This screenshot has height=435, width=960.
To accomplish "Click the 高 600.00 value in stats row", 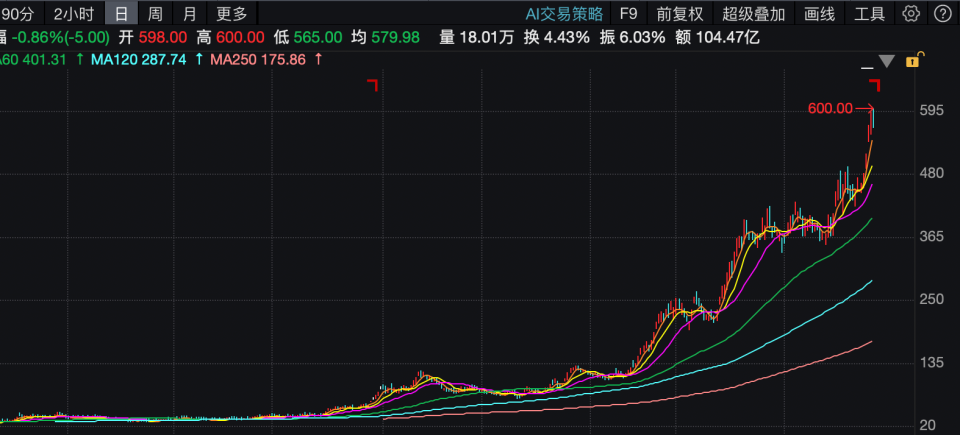I will [231, 37].
